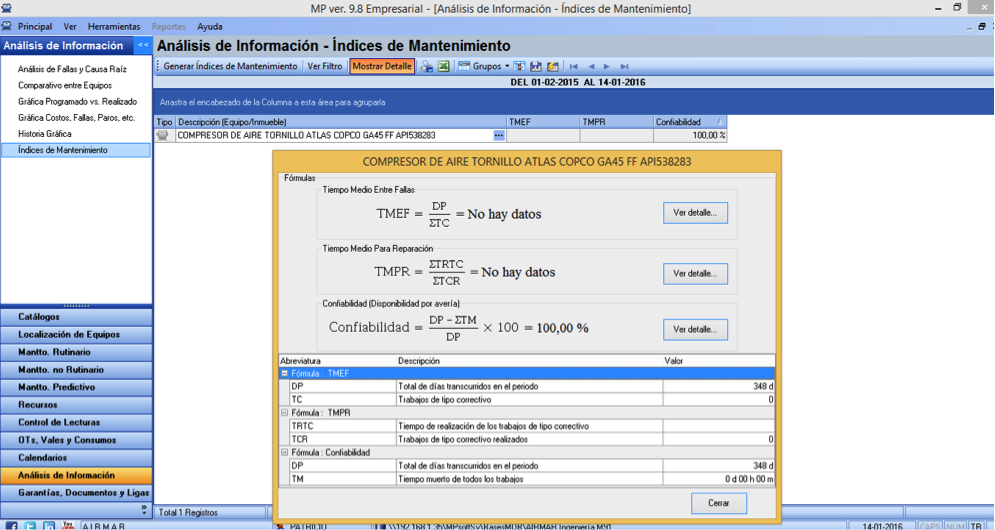The height and width of the screenshot is (530, 995).
Task: Collapse the Fórmula : TMEF group
Action: click(285, 373)
